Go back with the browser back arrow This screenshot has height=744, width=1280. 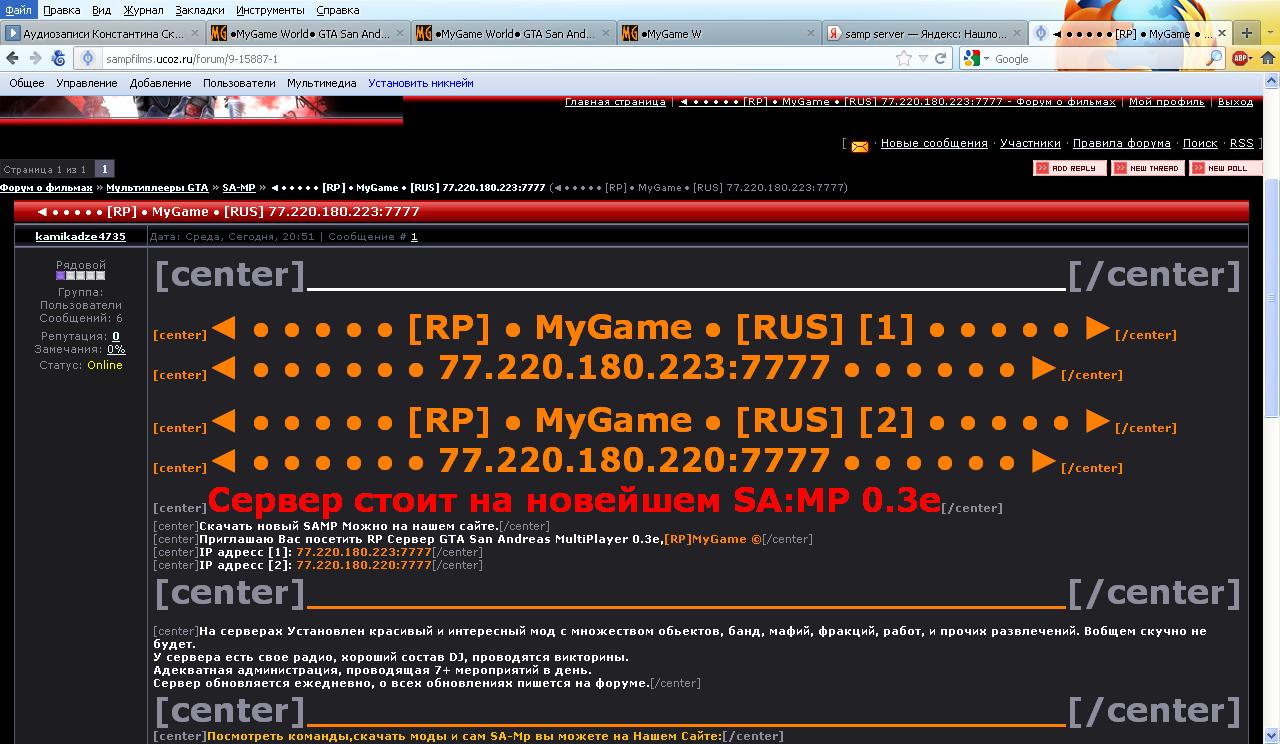click(x=12, y=58)
